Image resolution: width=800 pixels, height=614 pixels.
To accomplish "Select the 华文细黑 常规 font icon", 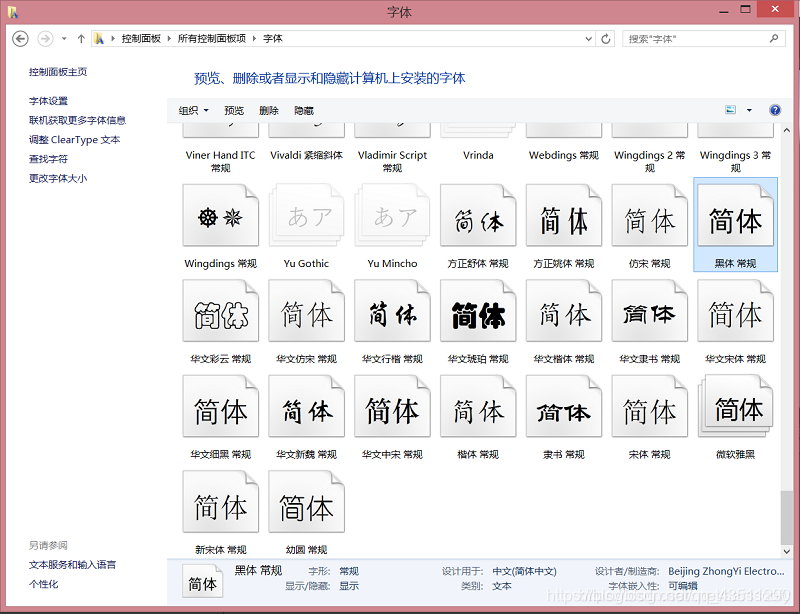I will 220,406.
